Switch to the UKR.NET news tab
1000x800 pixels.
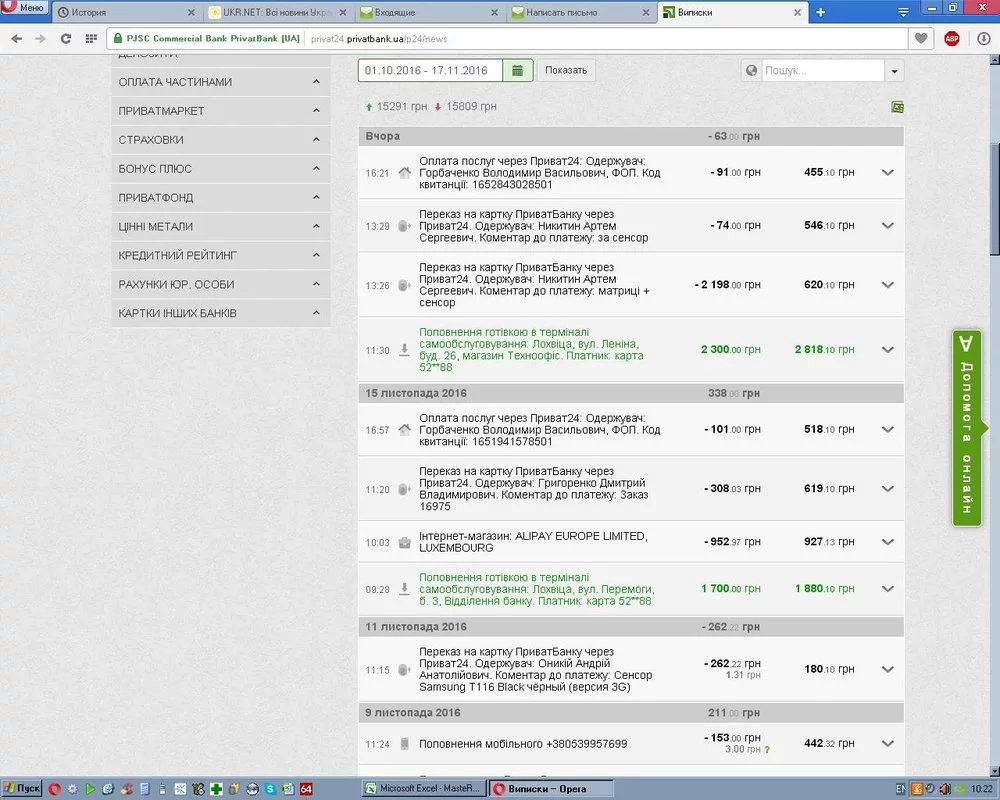(x=278, y=12)
